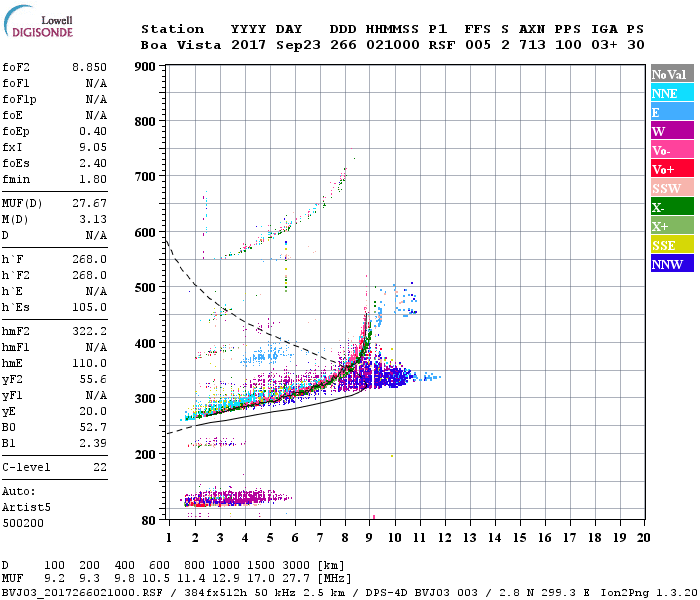Screen dimensions: 700x600
Task: Click the yF2 value 55.6
Action: pos(93,379)
